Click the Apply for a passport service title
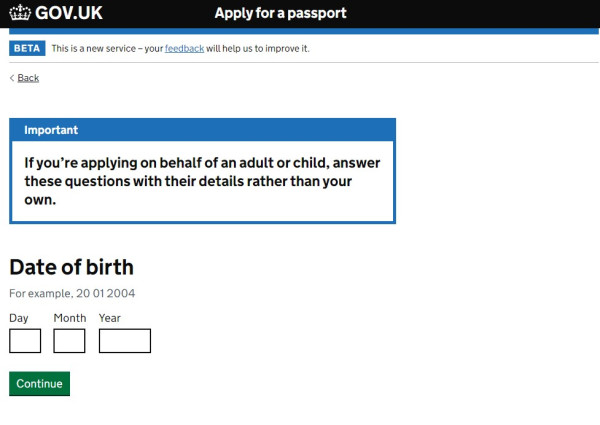Screen dimensions: 600x425 coord(280,13)
